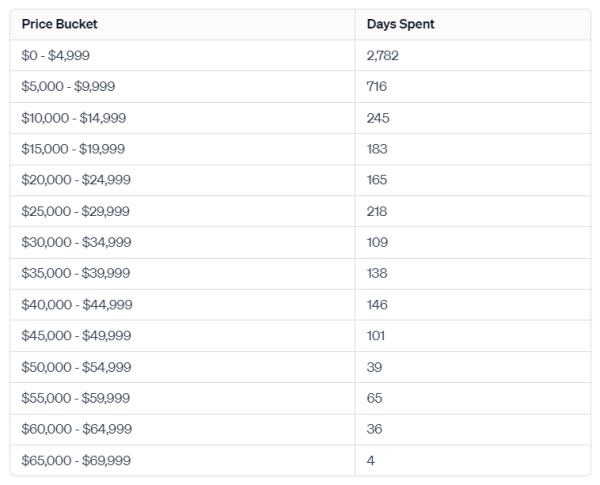Select the $35,000 - $39,999 bucket cell
Image resolution: width=600 pixels, height=485 pixels.
76,273
